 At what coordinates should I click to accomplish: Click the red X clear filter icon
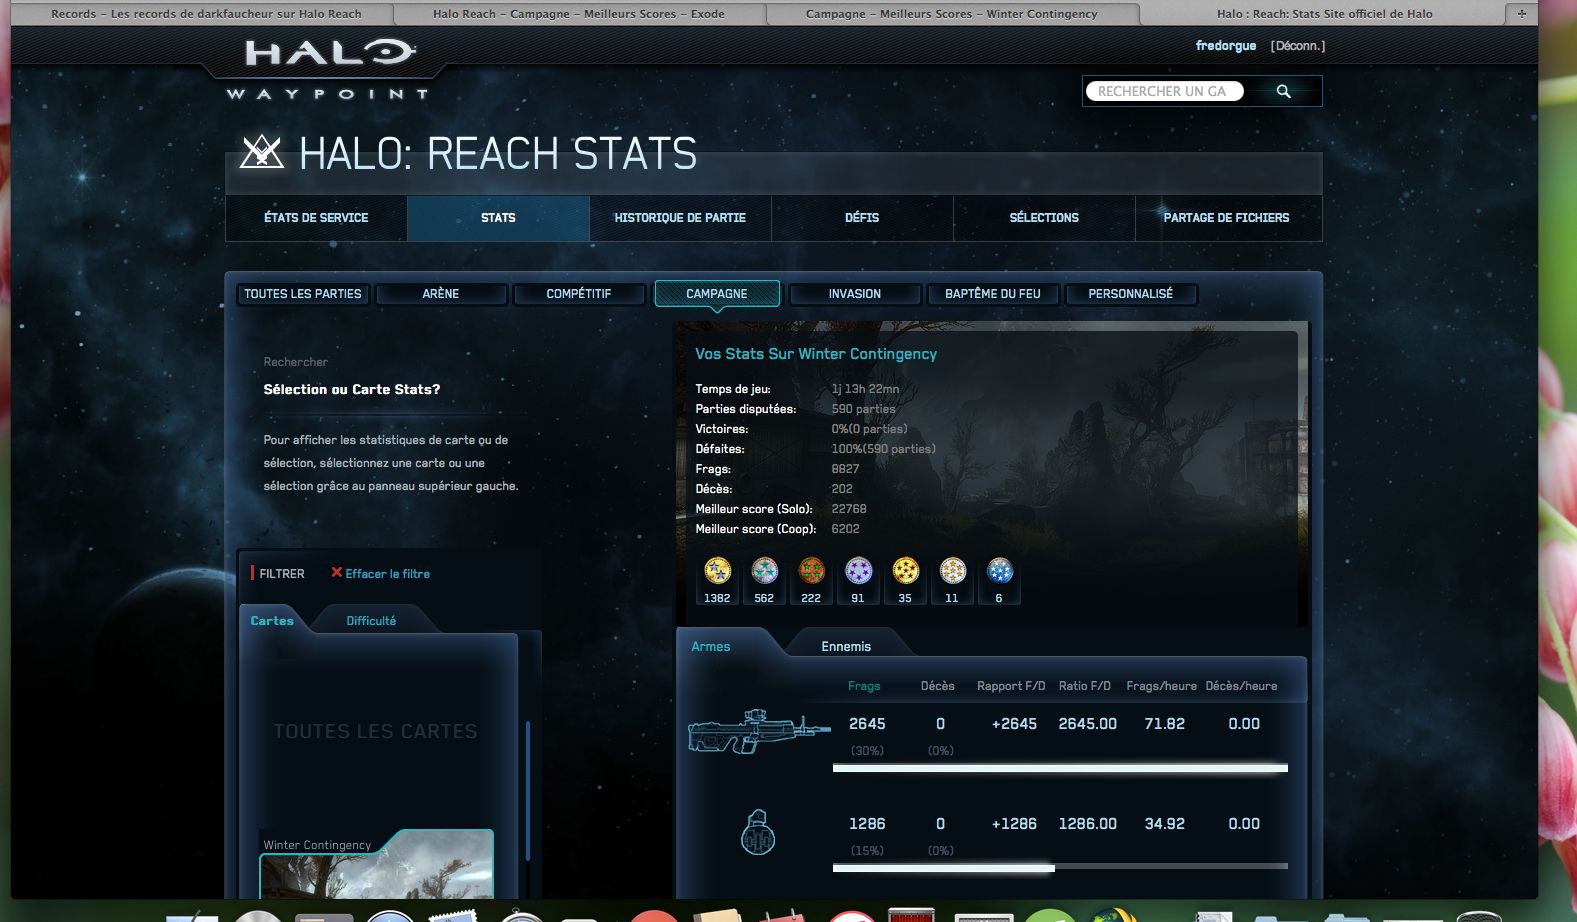(x=337, y=573)
